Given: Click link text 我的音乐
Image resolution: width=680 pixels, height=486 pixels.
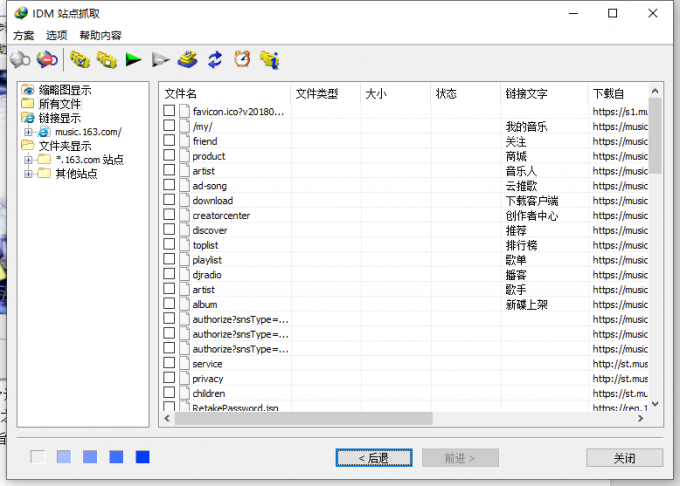Looking at the screenshot, I should click(x=526, y=127).
